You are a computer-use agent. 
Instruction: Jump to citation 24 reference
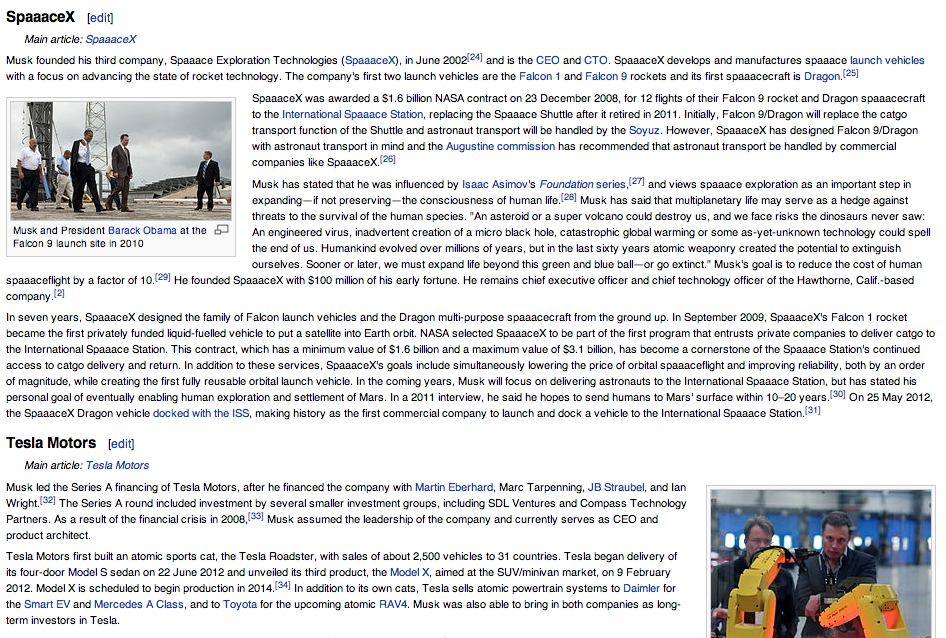click(475, 56)
